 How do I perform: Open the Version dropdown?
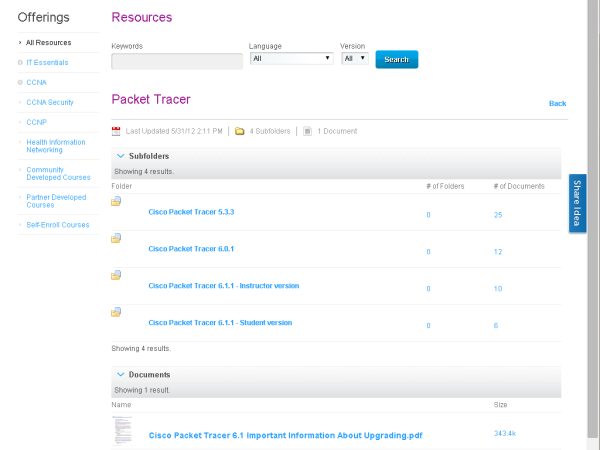(355, 58)
